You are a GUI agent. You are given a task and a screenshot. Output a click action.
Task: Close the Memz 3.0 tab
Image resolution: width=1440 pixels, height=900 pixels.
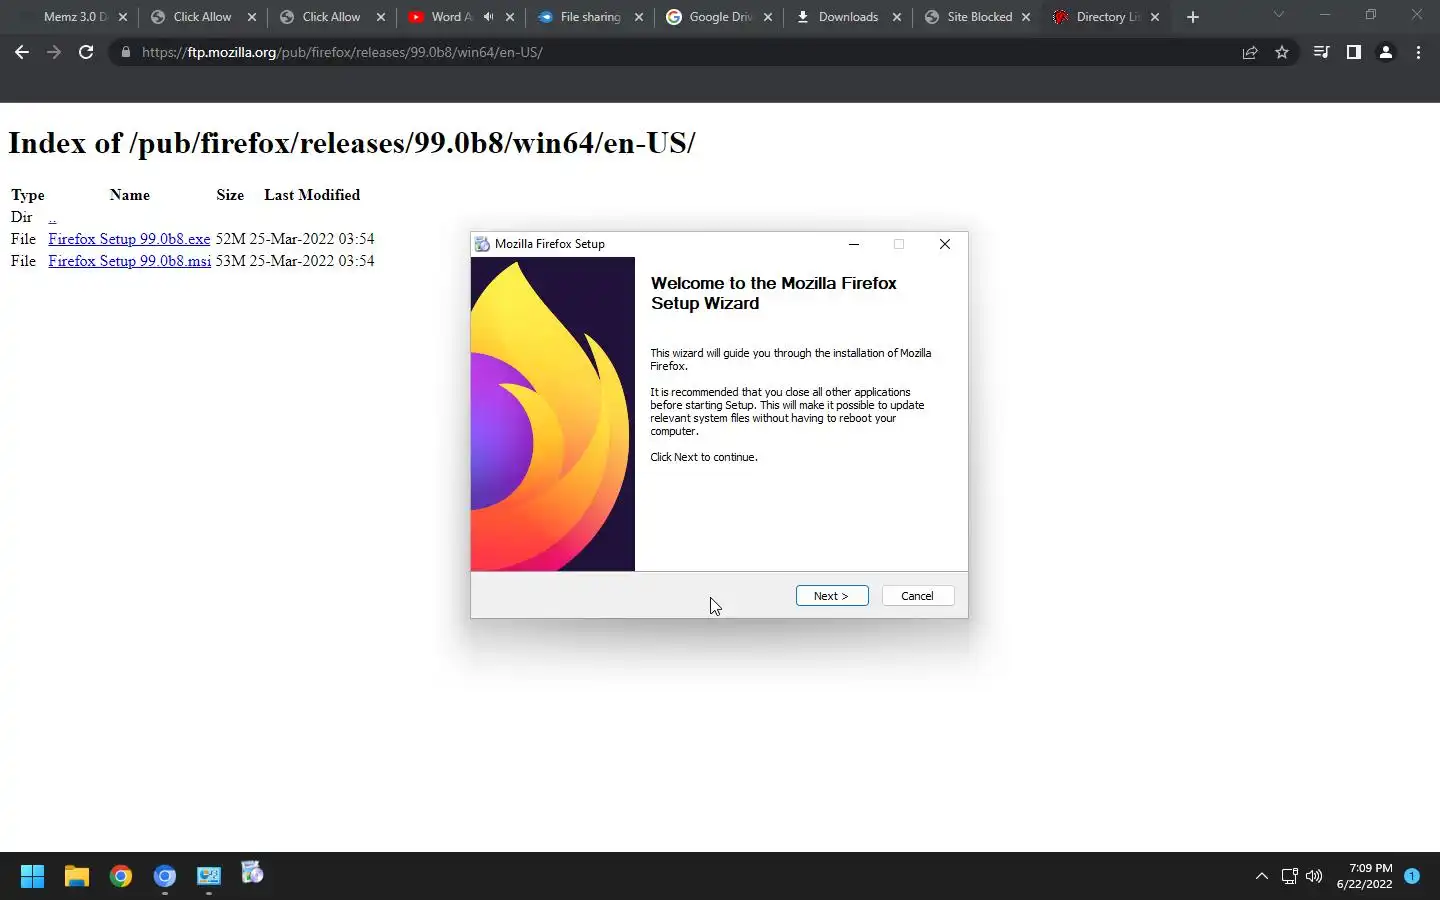pos(123,17)
